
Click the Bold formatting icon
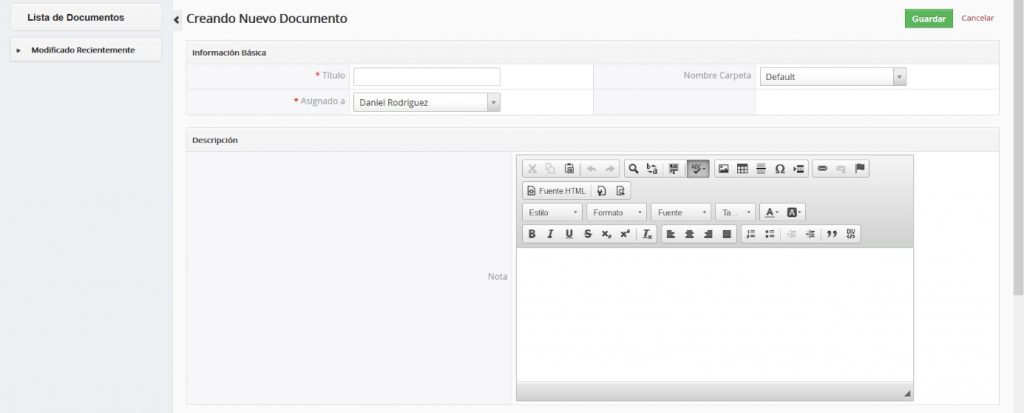tap(532, 234)
